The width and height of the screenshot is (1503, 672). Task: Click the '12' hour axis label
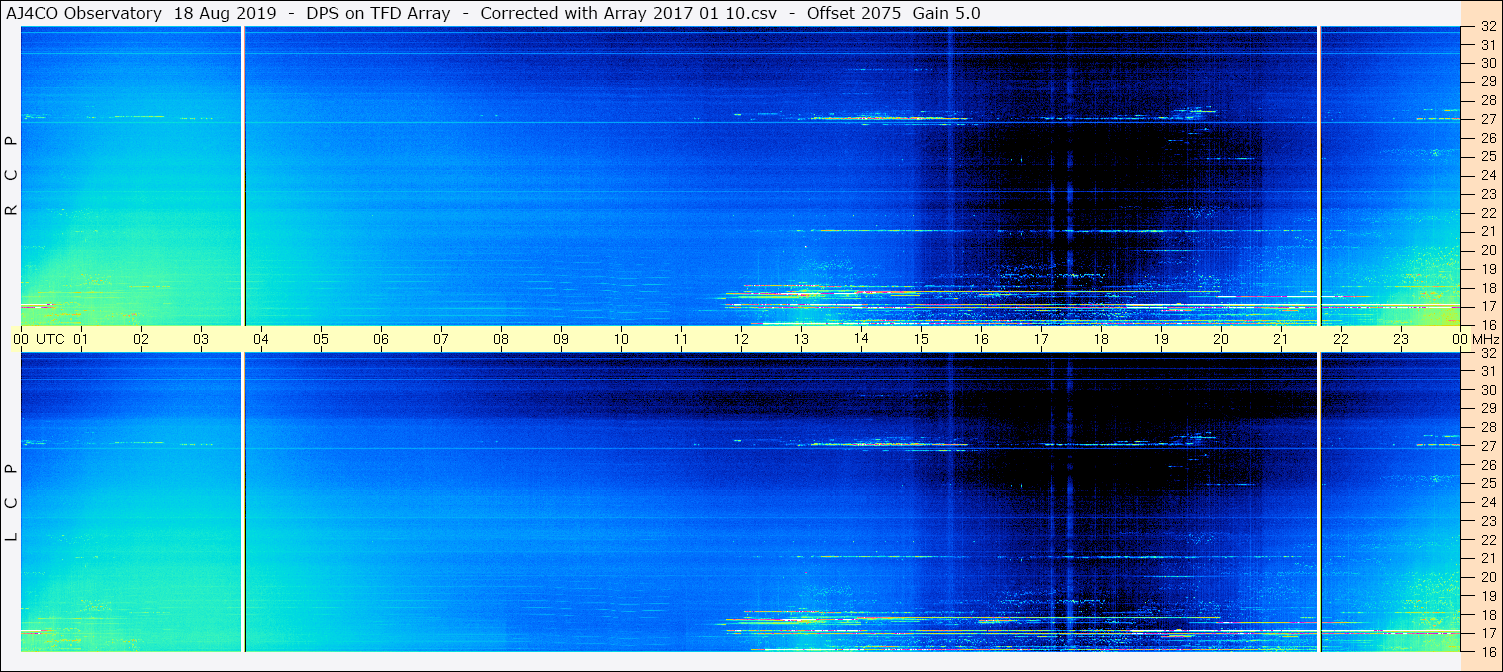click(x=741, y=339)
